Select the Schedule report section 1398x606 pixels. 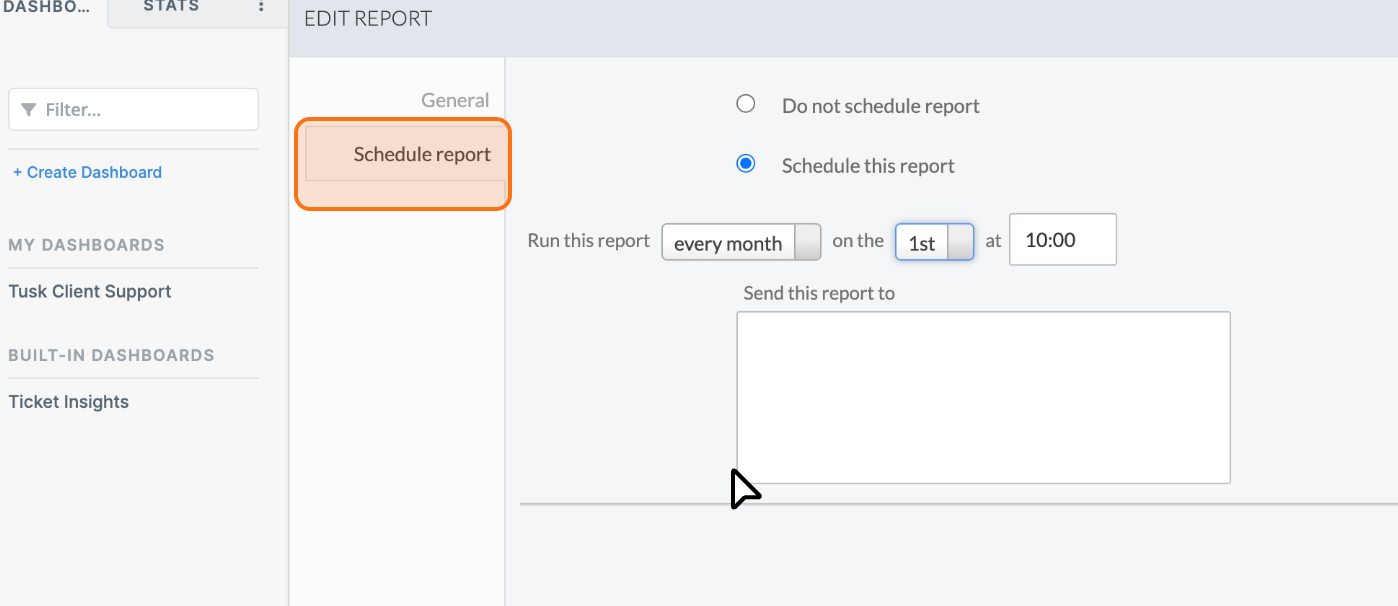click(404, 154)
